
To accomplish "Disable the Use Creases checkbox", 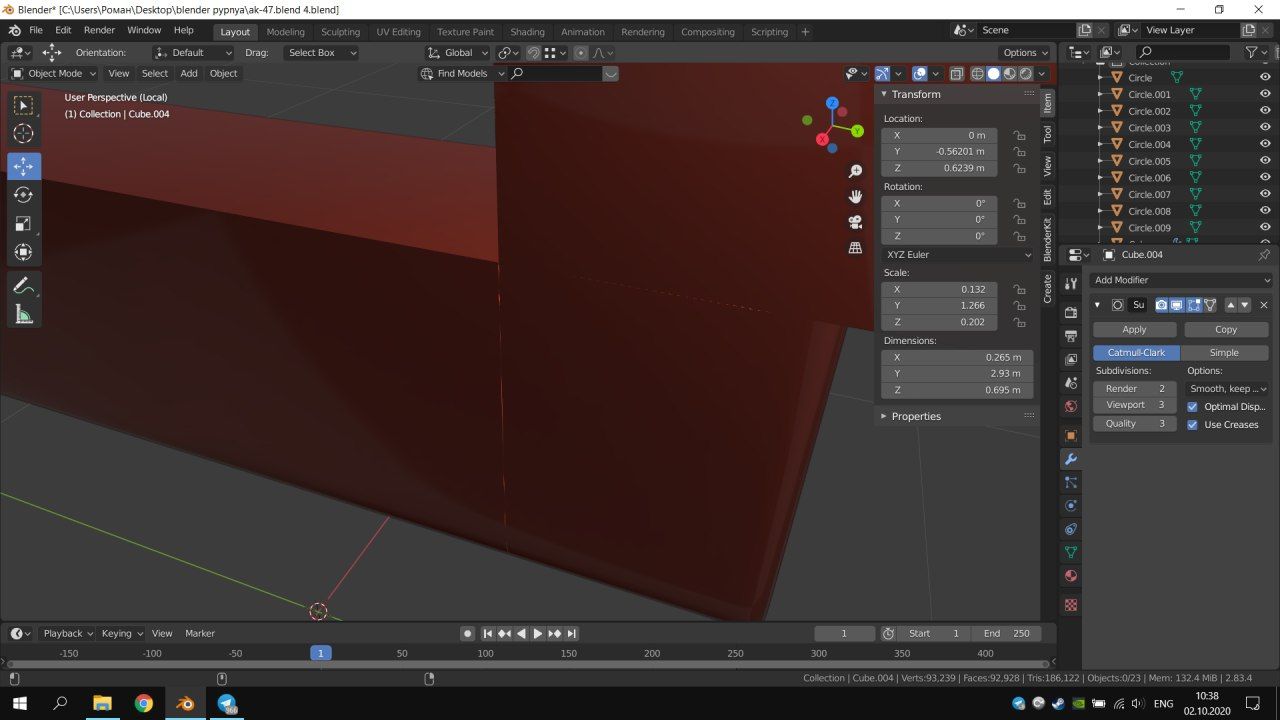I will tap(1192, 425).
